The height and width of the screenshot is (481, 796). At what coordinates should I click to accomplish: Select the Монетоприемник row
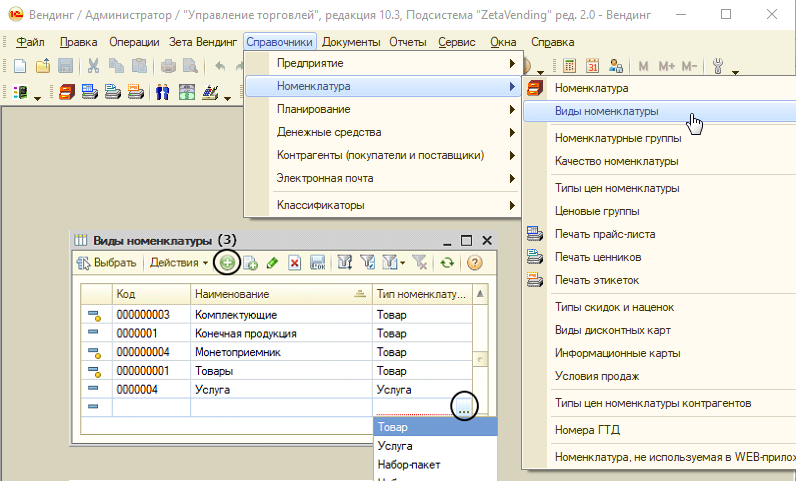tap(277, 352)
